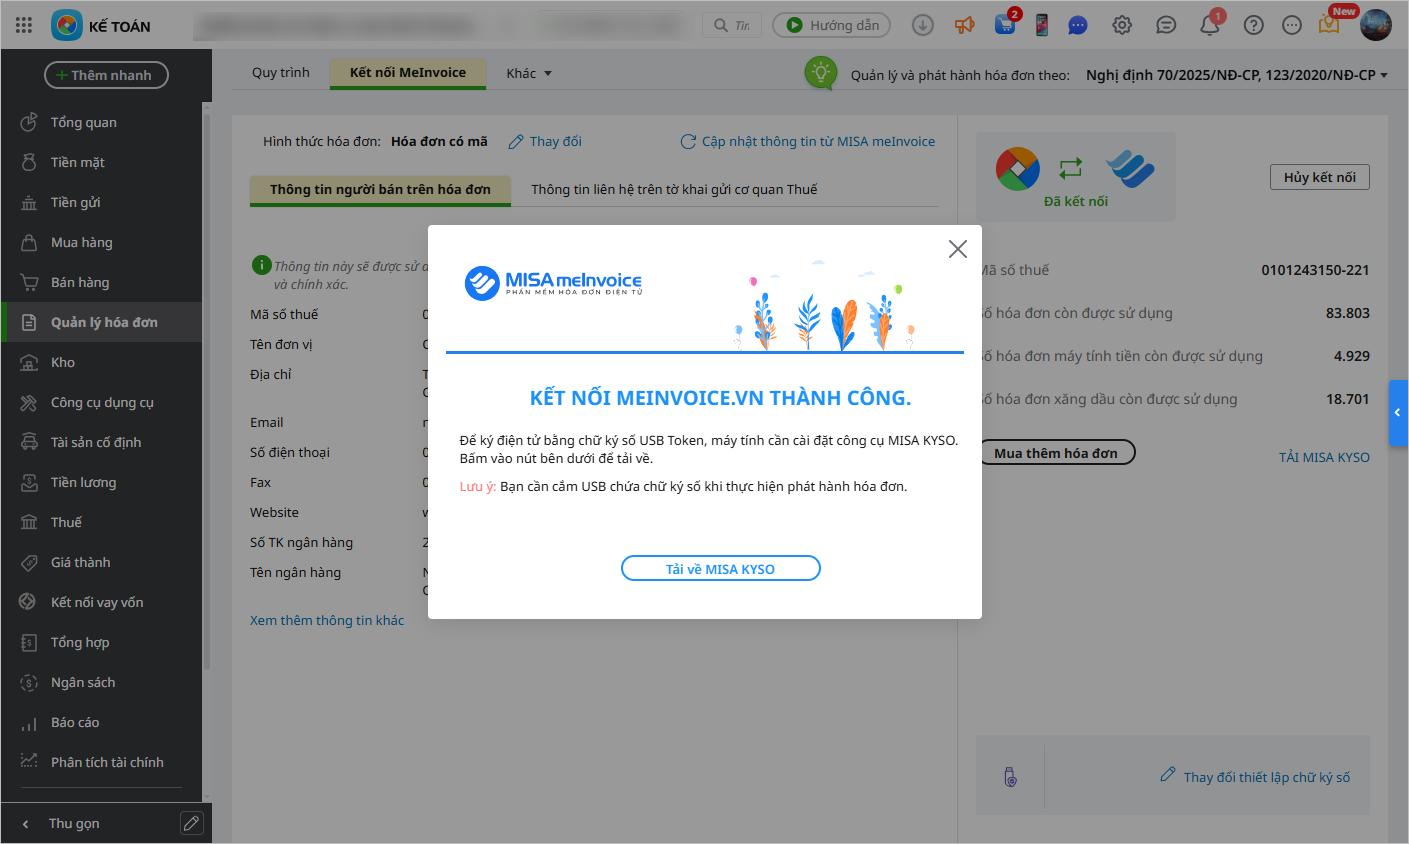Click the Kế Toán app logo
Image resolution: width=1409 pixels, height=844 pixels.
pos(67,25)
